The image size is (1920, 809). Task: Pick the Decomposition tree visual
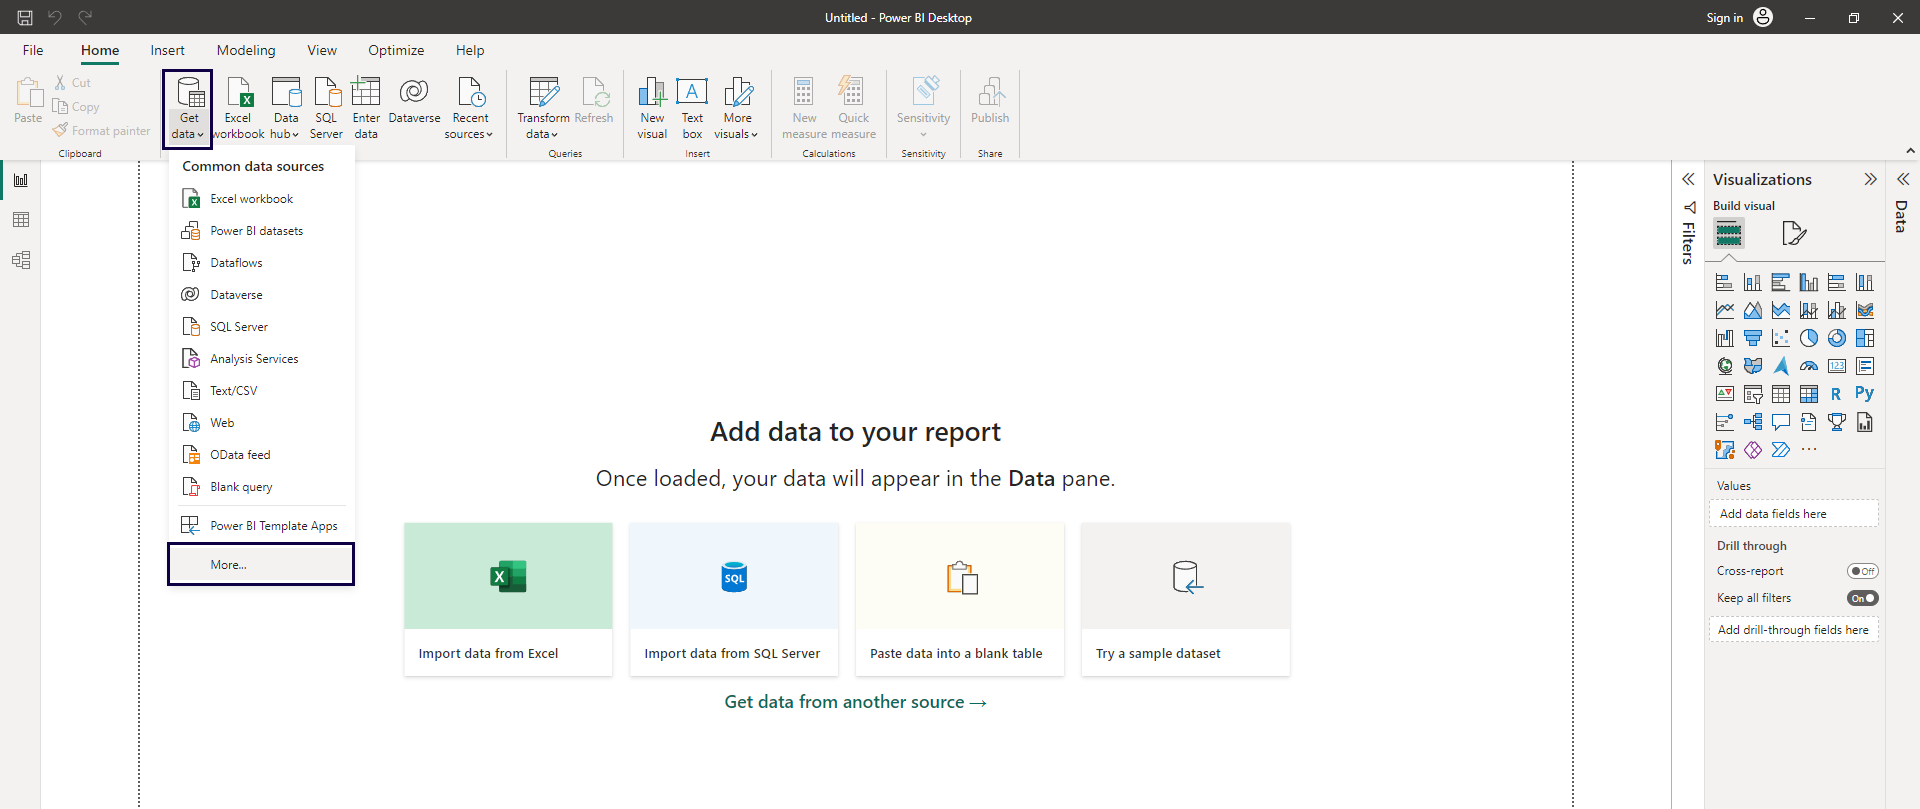(1752, 423)
